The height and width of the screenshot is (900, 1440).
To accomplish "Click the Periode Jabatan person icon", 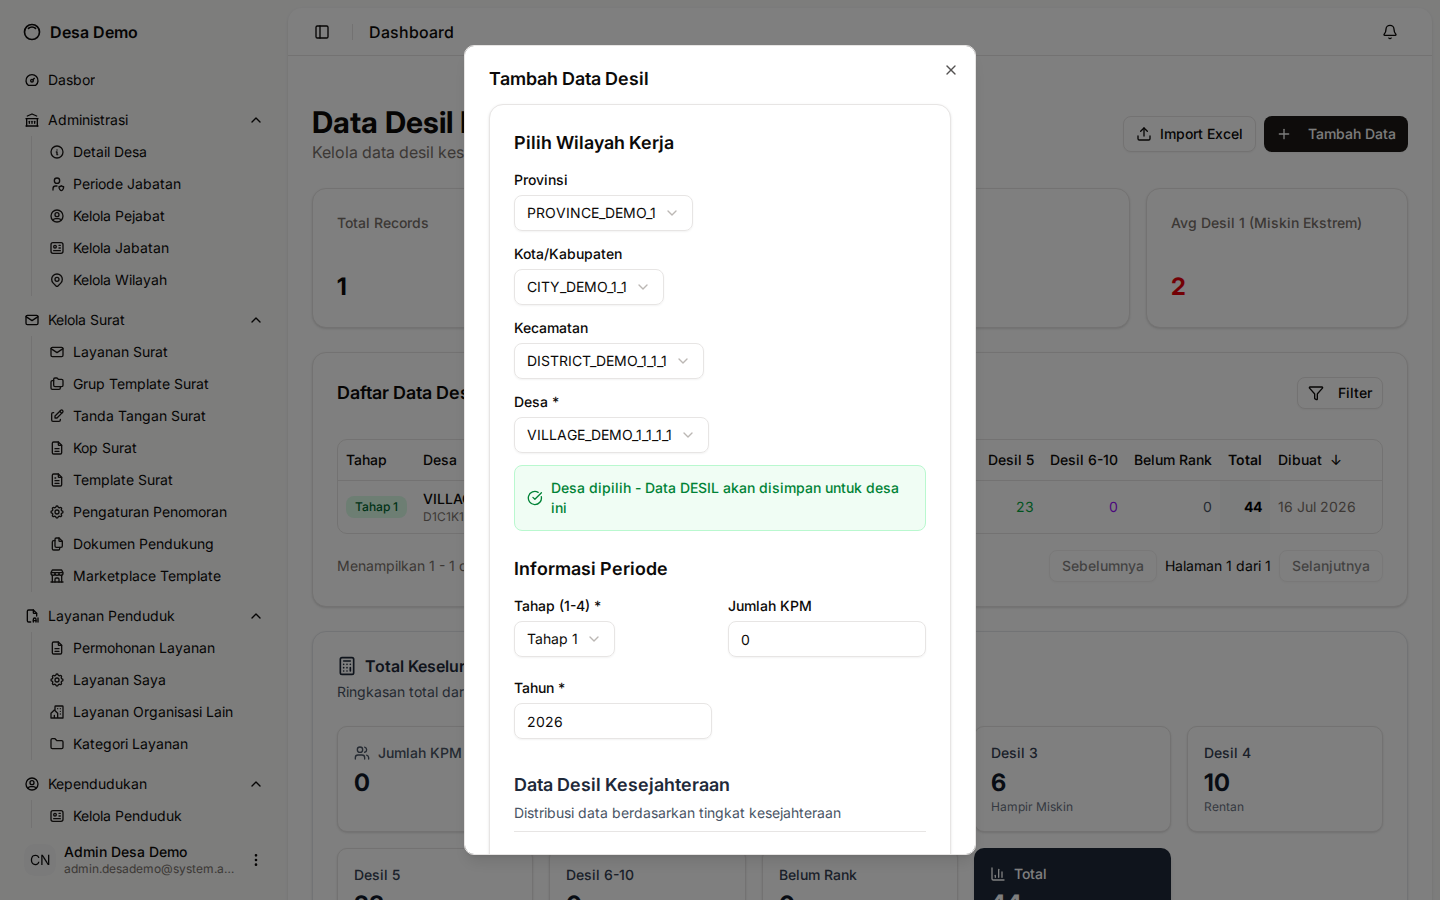I will point(57,184).
